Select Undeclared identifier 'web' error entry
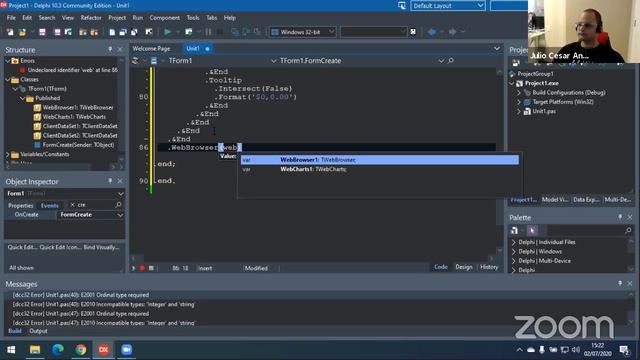This screenshot has height=360, width=640. tap(72, 70)
